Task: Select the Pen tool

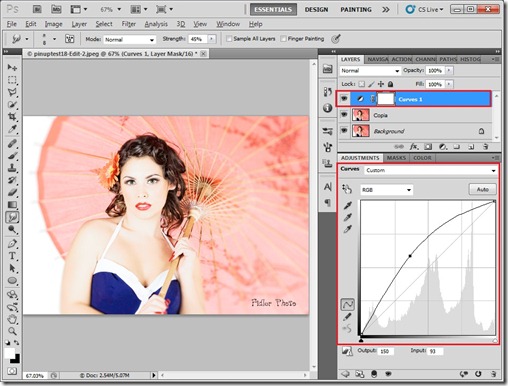Action: 12,244
